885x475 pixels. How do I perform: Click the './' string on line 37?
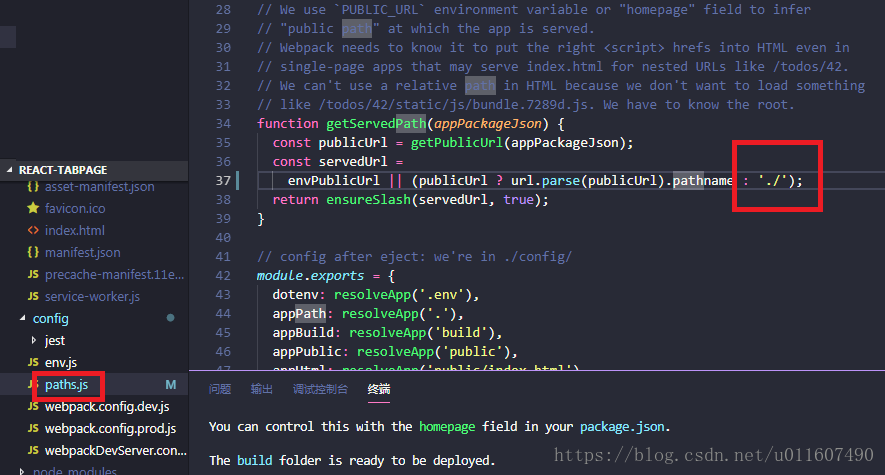pyautogui.click(x=773, y=181)
